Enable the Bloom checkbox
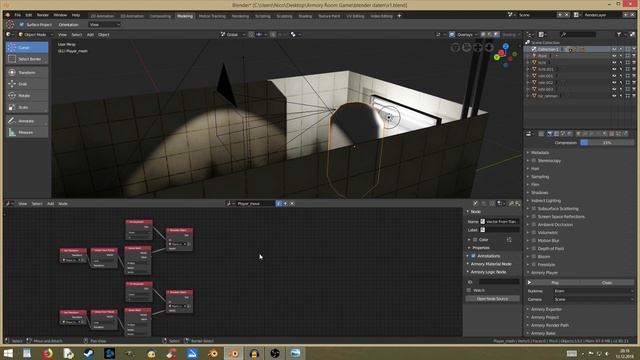This screenshot has width=640, height=360. tap(534, 257)
